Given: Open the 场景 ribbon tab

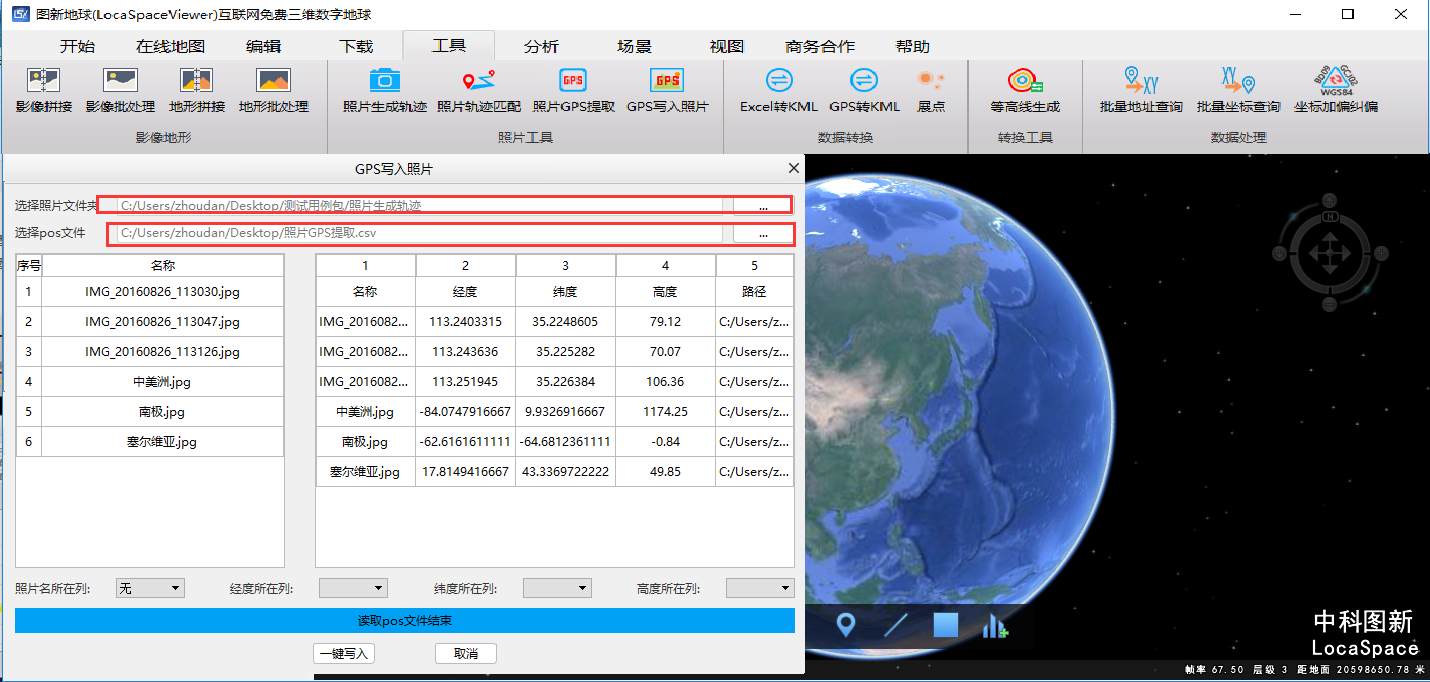Looking at the screenshot, I should click(x=634, y=46).
